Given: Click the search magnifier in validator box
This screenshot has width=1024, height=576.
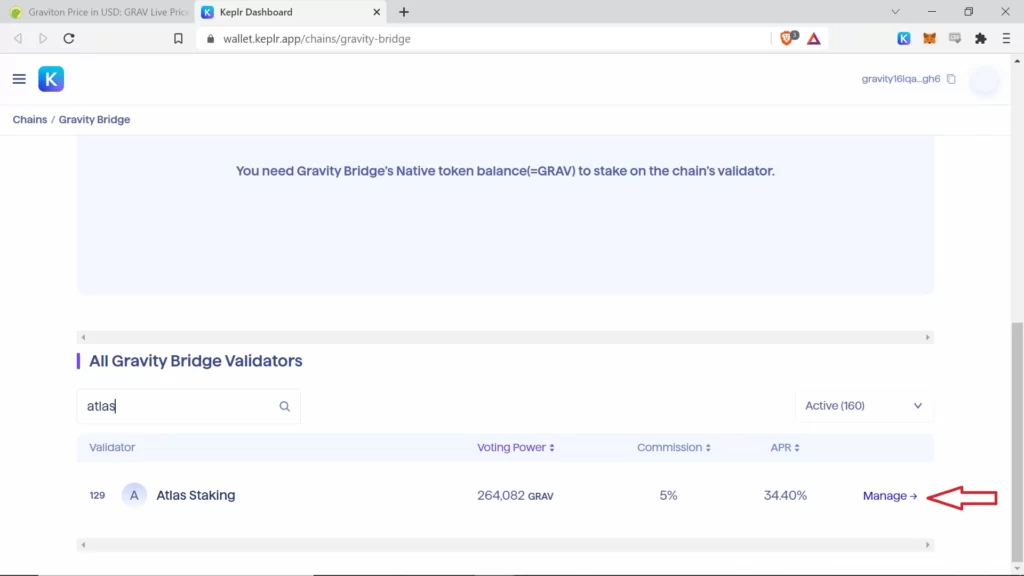Looking at the screenshot, I should point(285,406).
